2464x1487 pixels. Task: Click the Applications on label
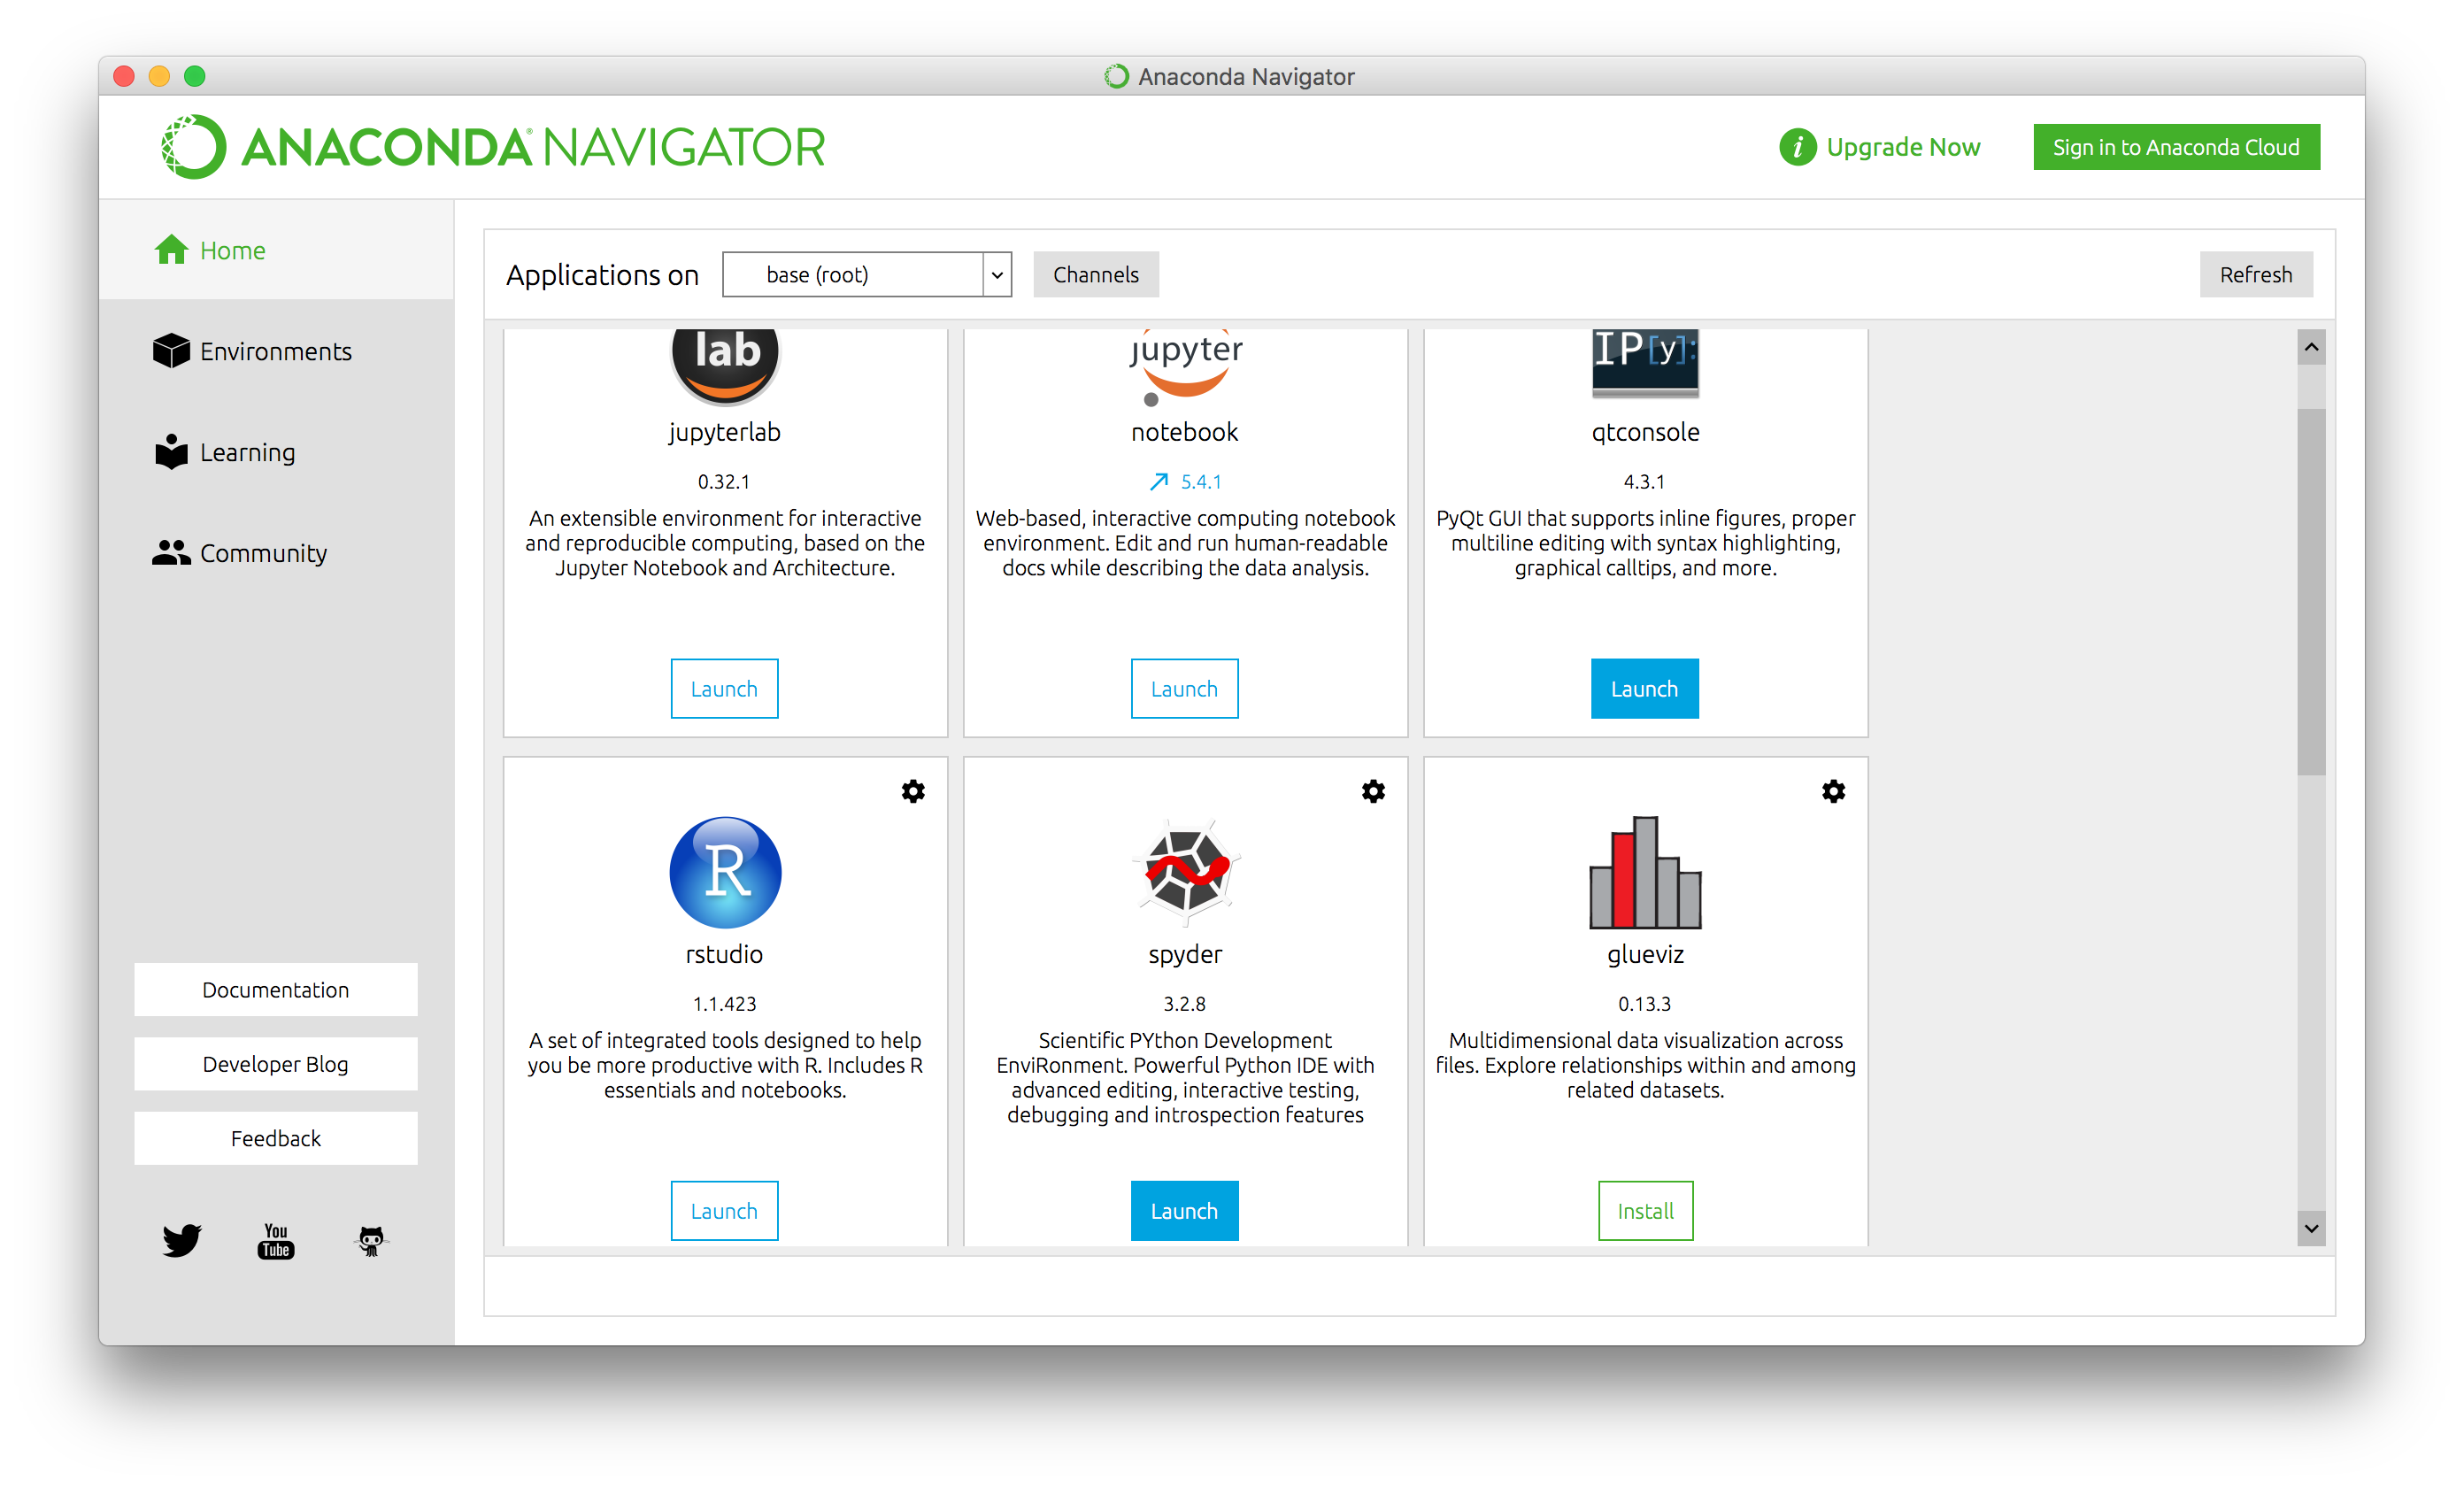[x=602, y=275]
